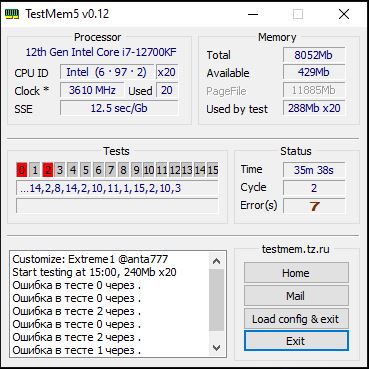The width and height of the screenshot is (369, 369).
Task: Click Load config & exit button
Action: click(x=296, y=319)
